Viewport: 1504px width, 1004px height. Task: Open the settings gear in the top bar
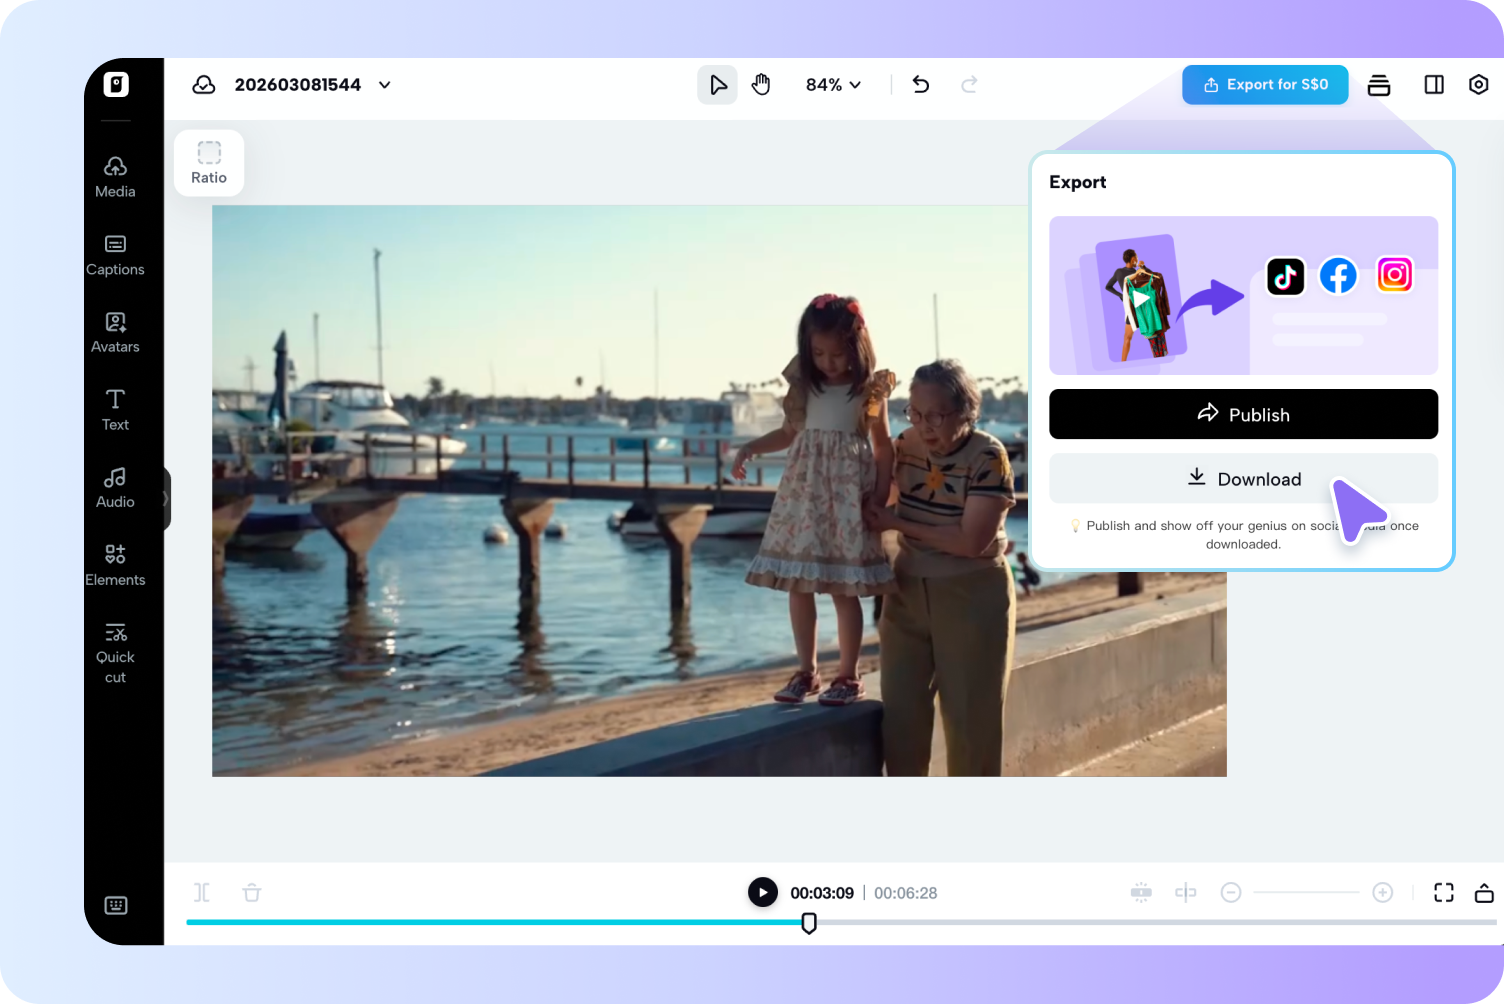click(x=1478, y=85)
